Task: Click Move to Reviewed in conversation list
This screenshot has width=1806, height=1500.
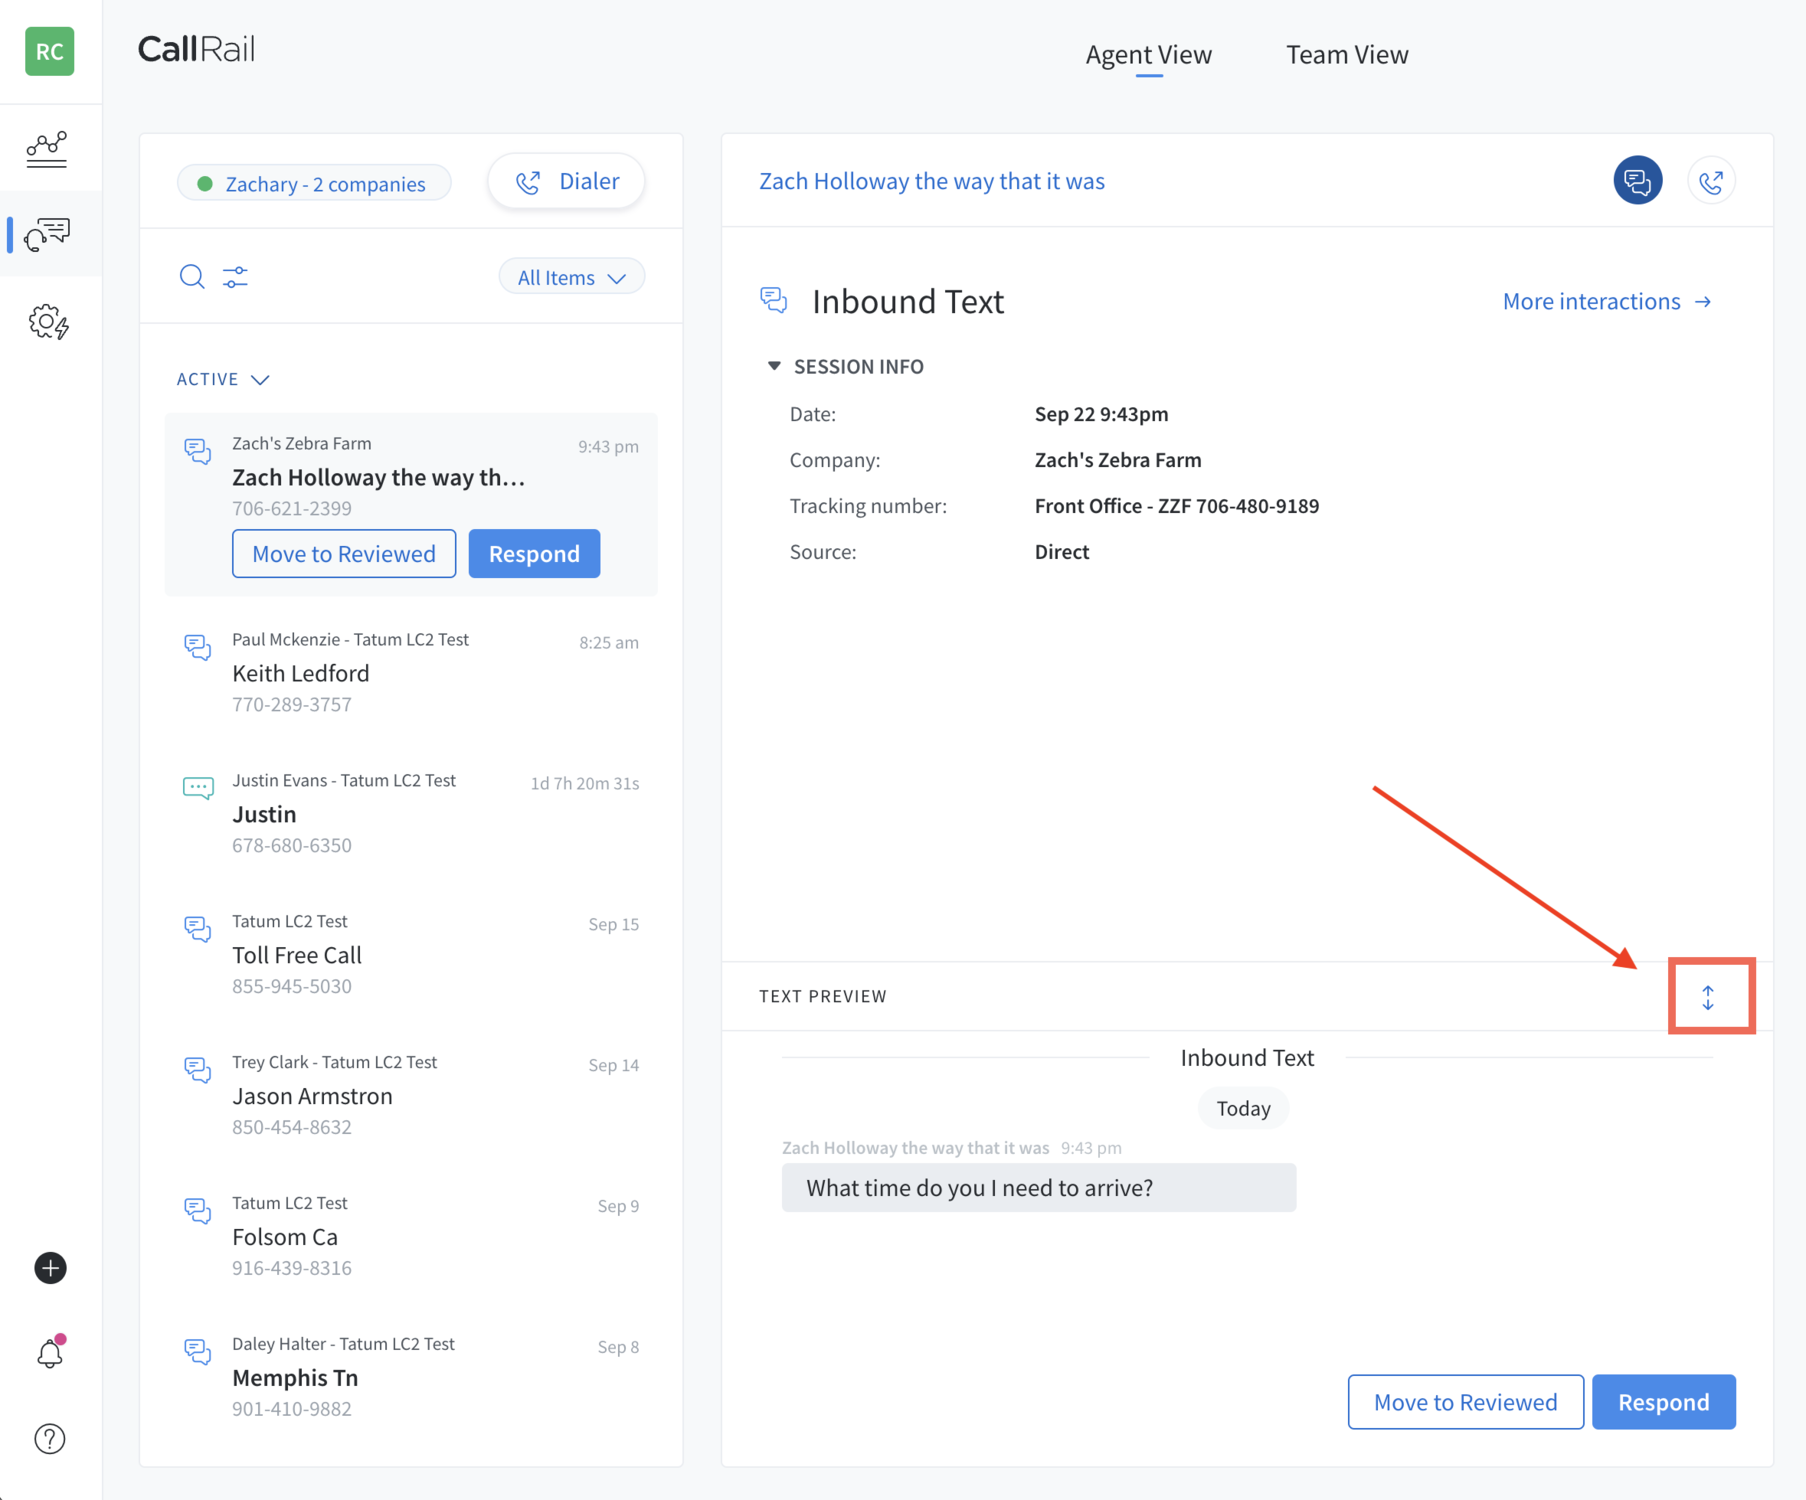Action: [344, 553]
